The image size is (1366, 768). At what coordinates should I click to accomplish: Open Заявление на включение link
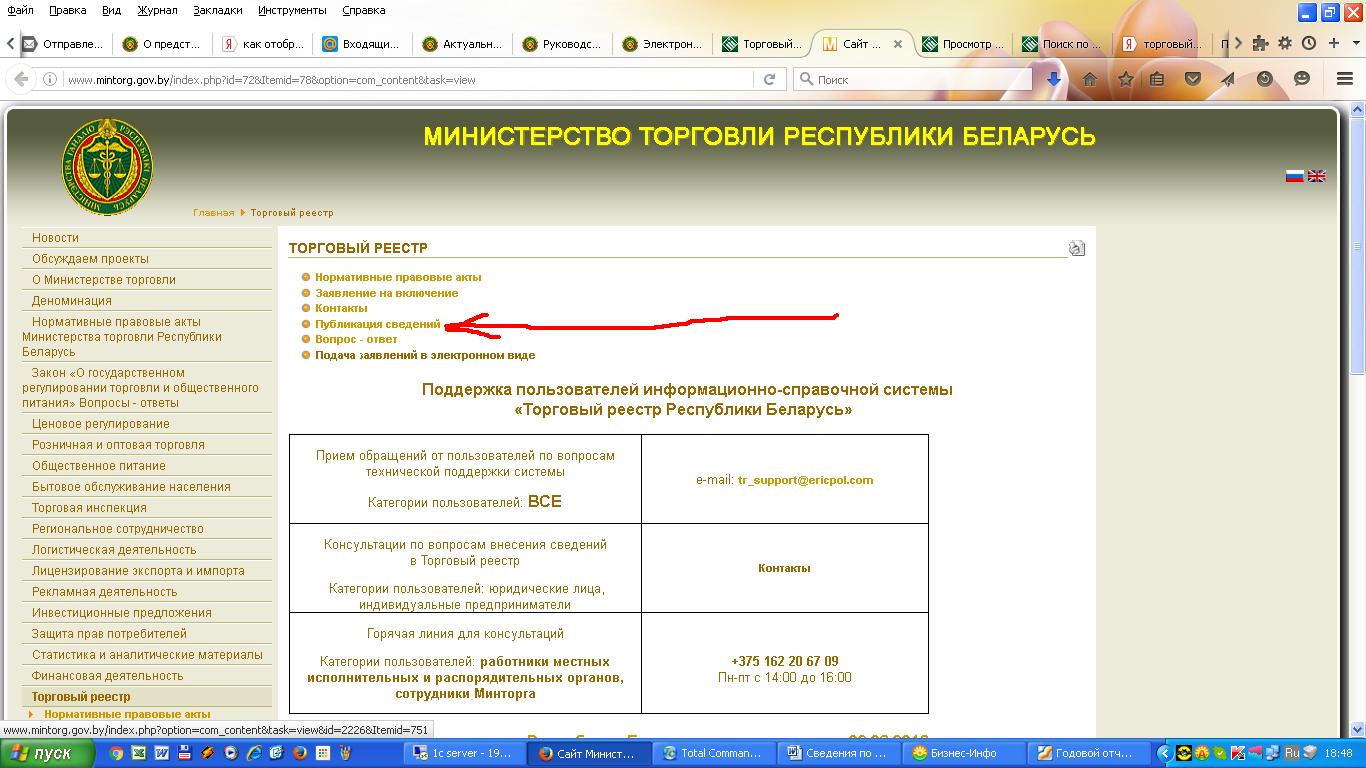pos(386,293)
